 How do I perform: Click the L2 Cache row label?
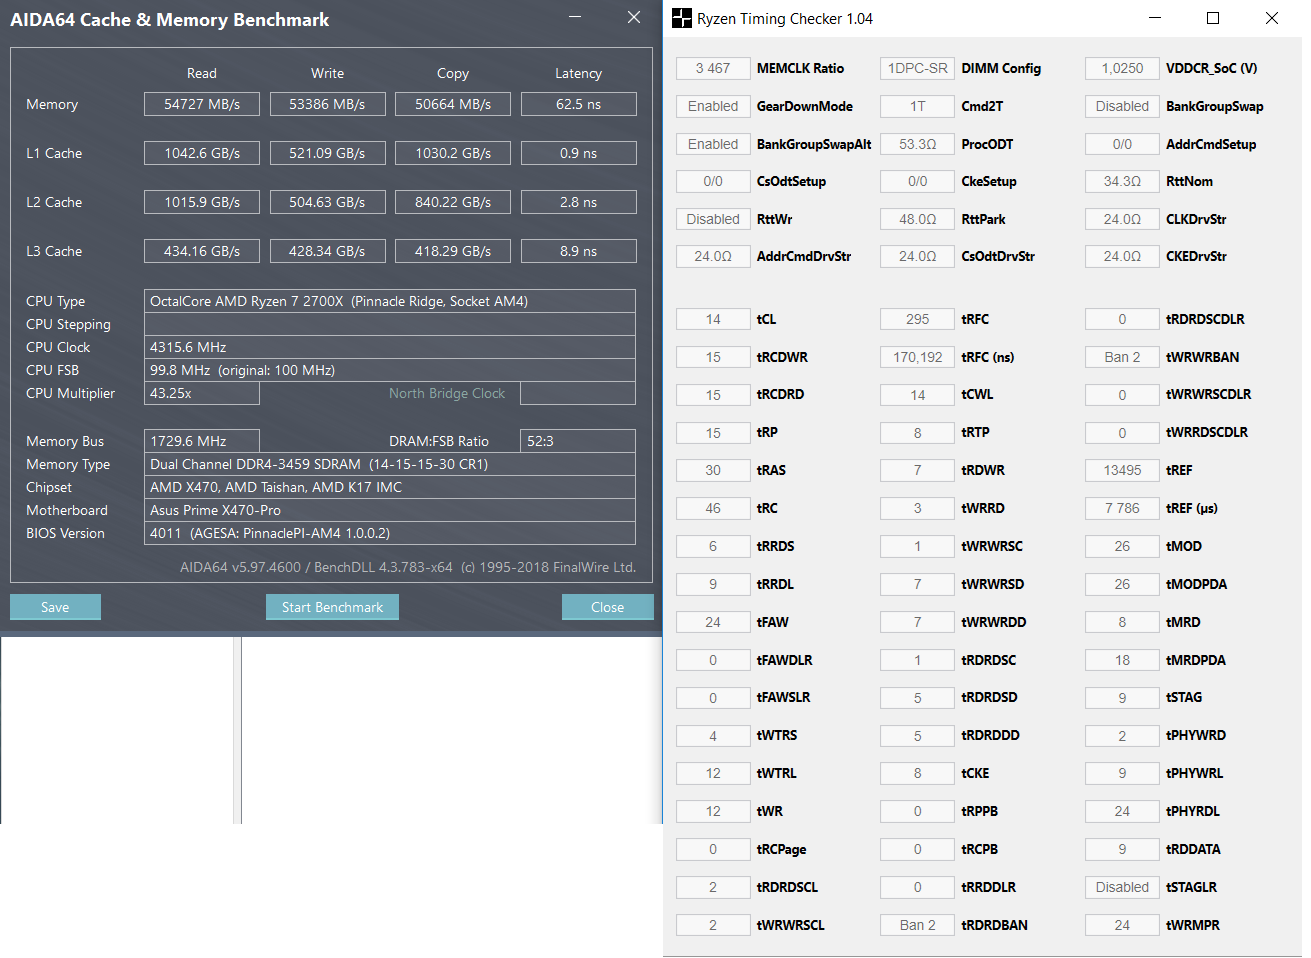(54, 202)
